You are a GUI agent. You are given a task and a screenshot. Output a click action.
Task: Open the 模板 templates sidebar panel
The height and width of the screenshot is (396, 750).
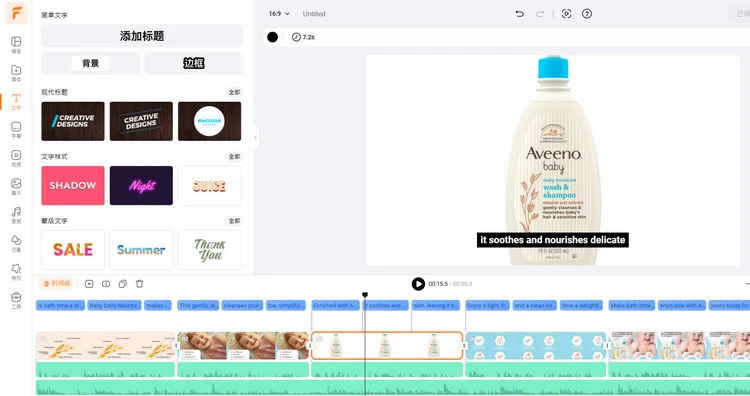click(x=16, y=44)
